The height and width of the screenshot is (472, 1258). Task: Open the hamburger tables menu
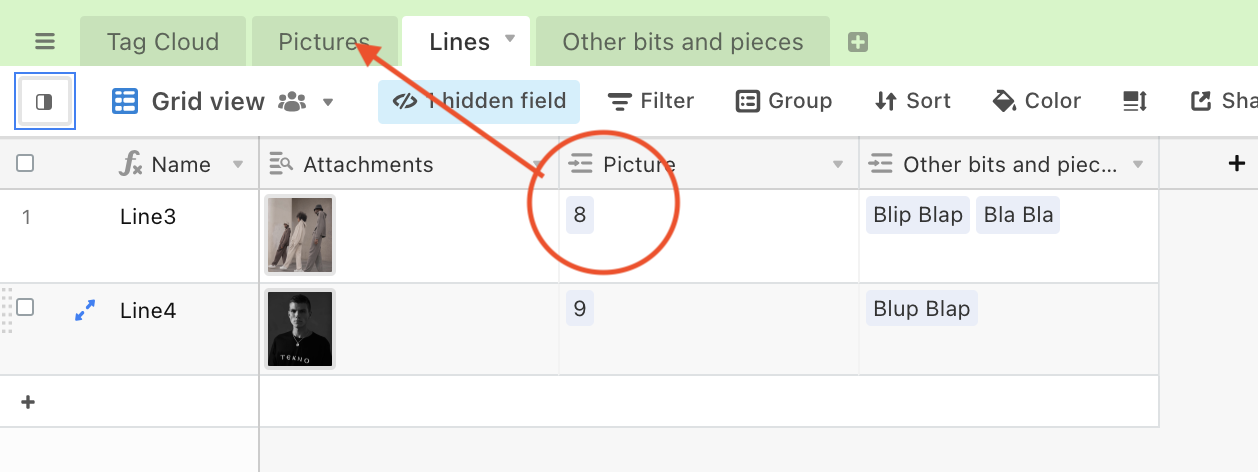click(x=45, y=42)
